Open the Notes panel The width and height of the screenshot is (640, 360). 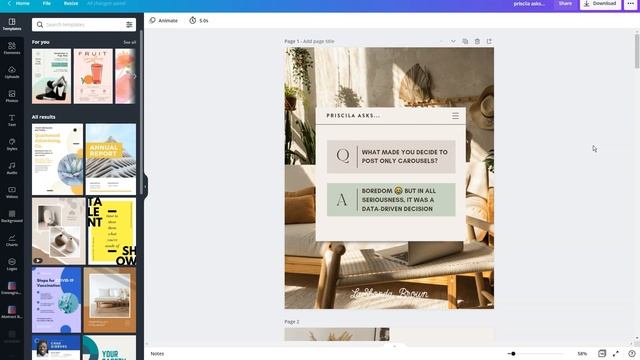157,353
